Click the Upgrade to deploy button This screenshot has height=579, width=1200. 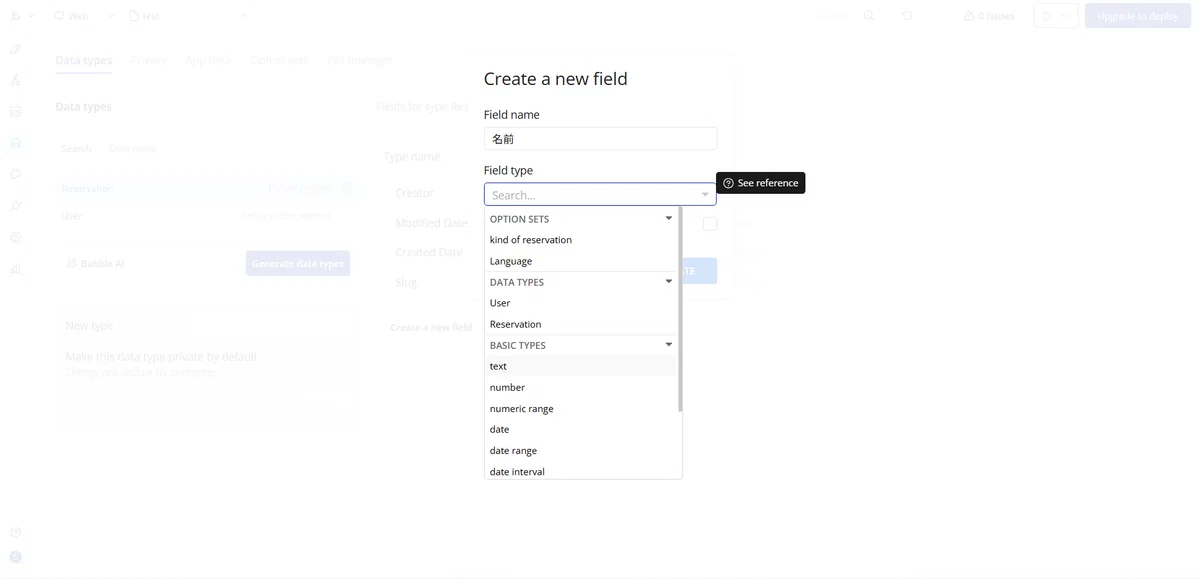click(x=1137, y=16)
